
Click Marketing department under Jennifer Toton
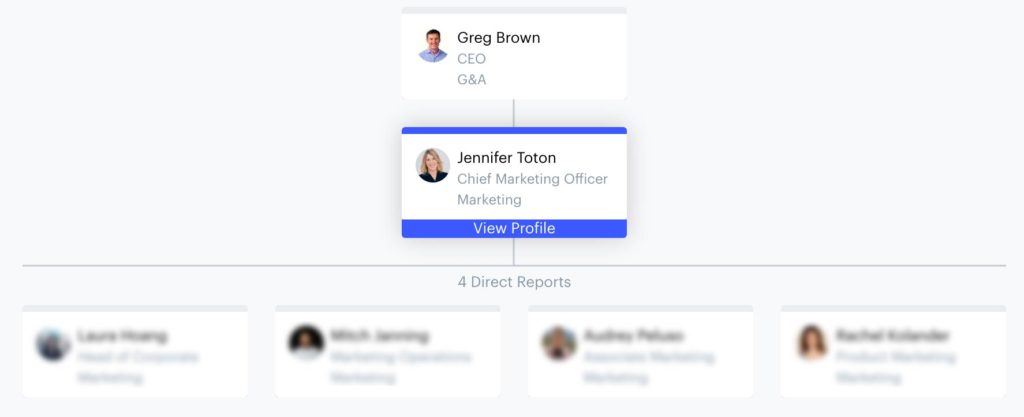pyautogui.click(x=489, y=200)
